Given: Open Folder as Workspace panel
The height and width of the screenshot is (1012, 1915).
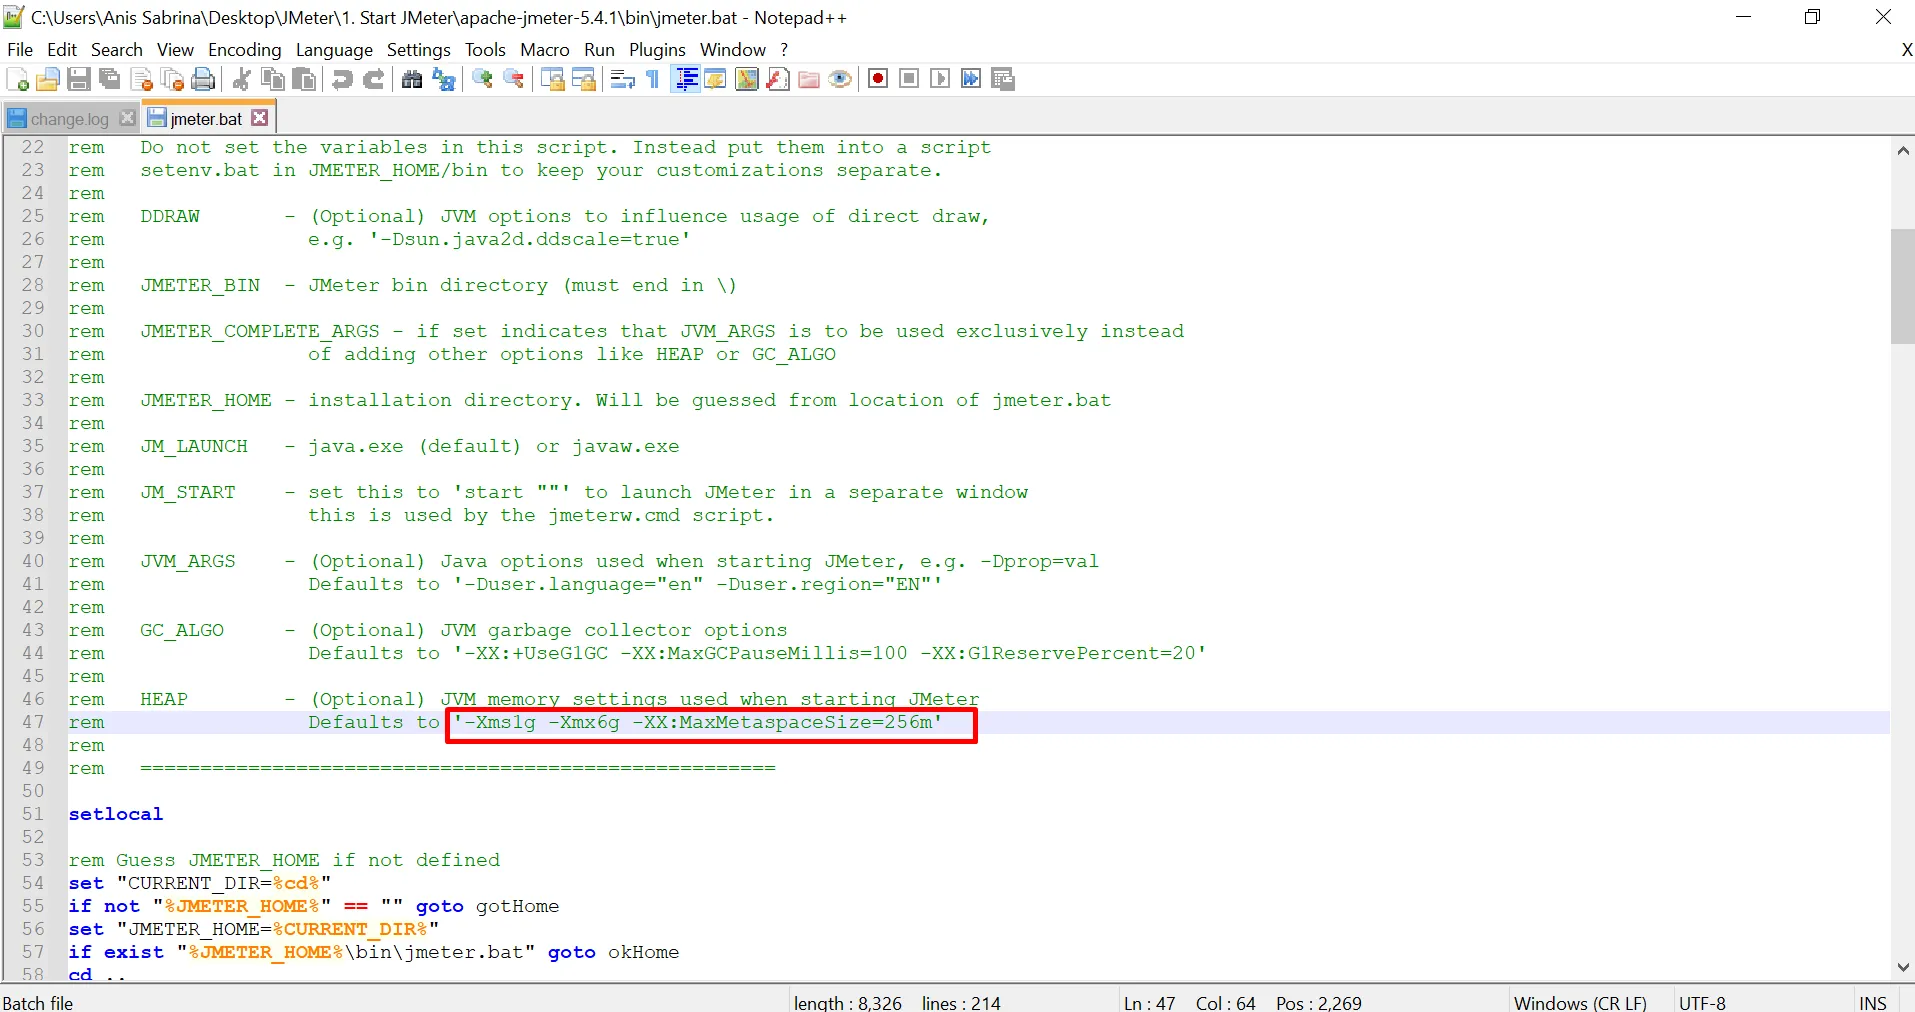Looking at the screenshot, I should [809, 79].
